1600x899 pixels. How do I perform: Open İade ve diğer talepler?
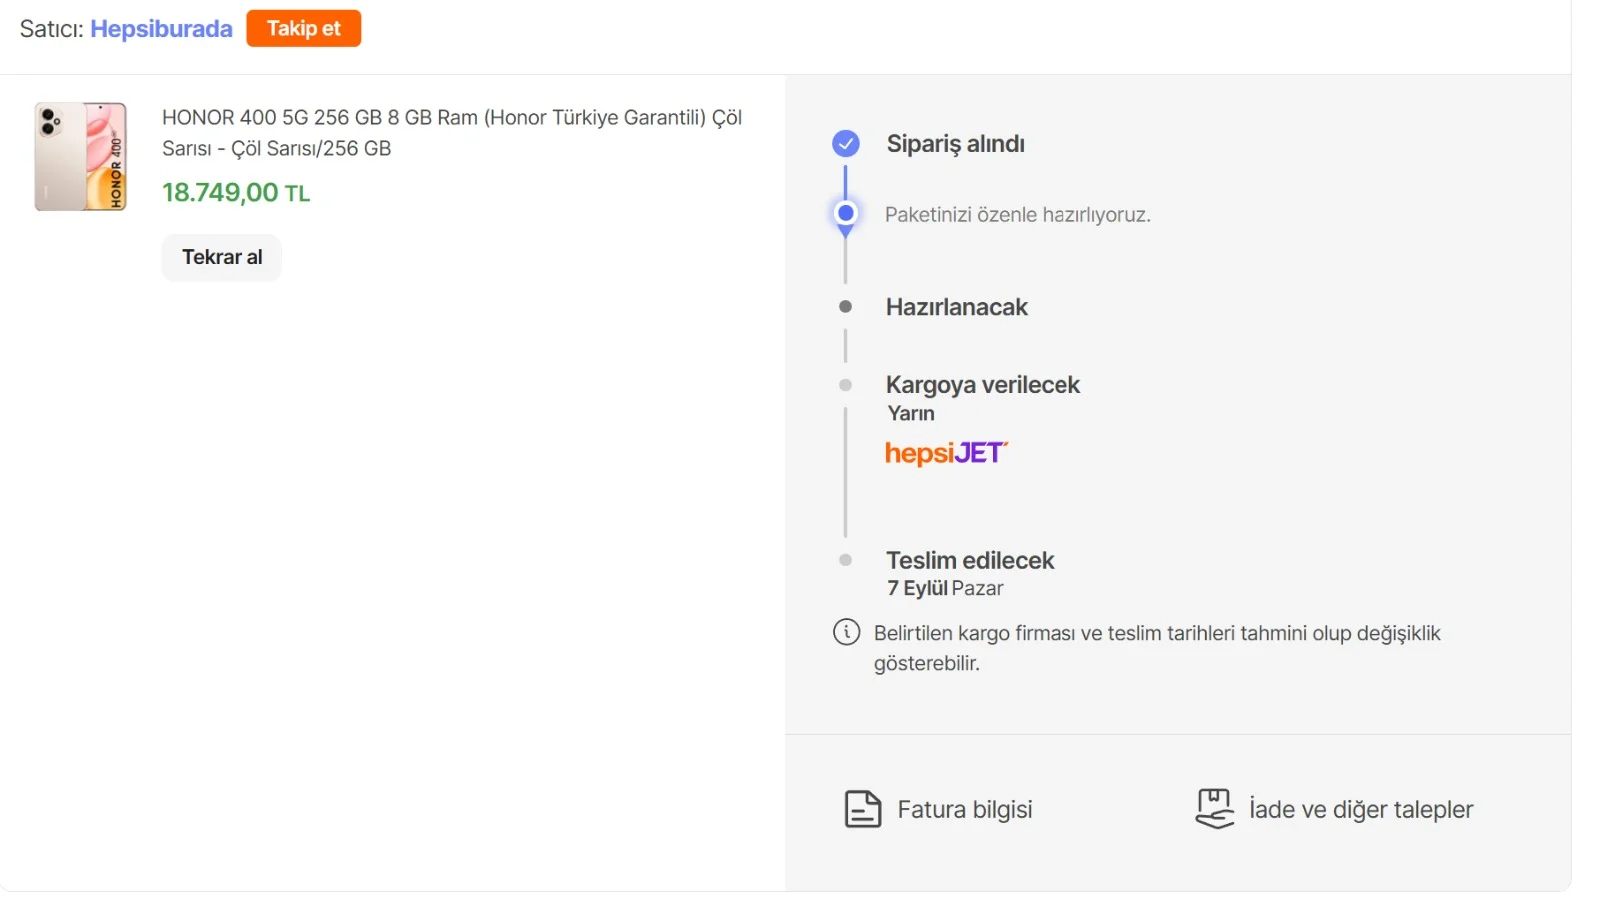[x=1360, y=809]
